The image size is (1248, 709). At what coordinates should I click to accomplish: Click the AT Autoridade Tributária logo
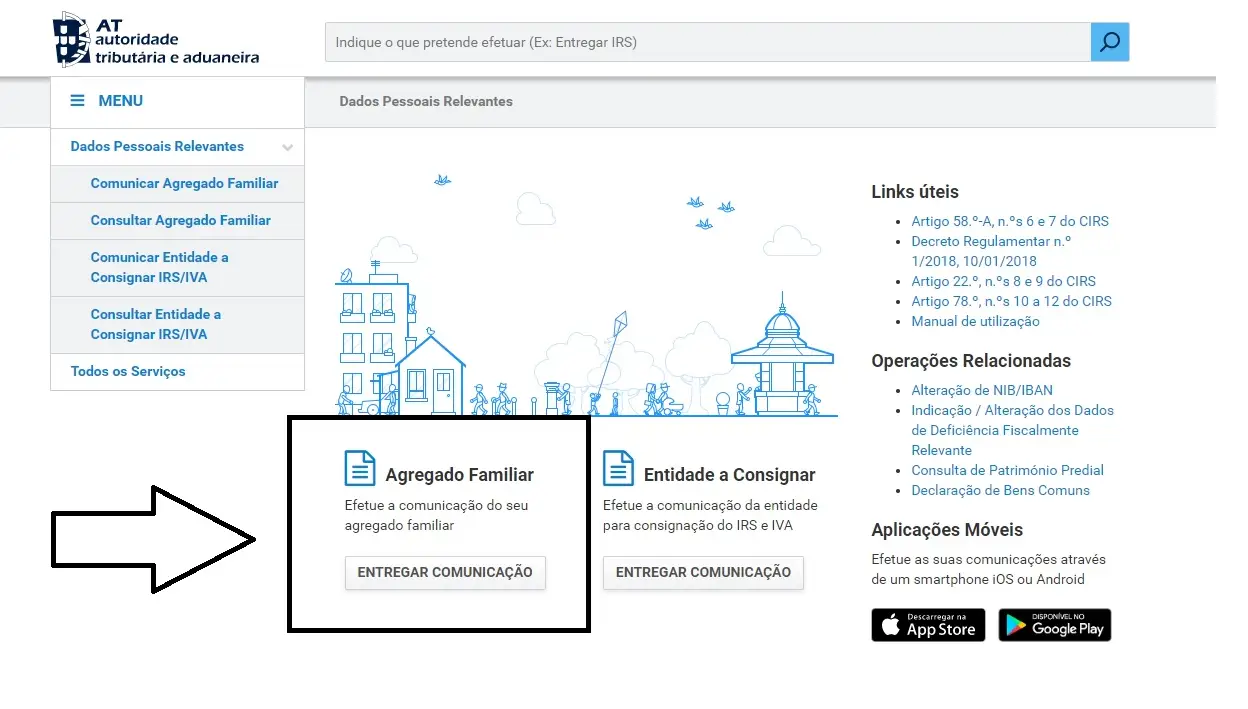pos(156,40)
